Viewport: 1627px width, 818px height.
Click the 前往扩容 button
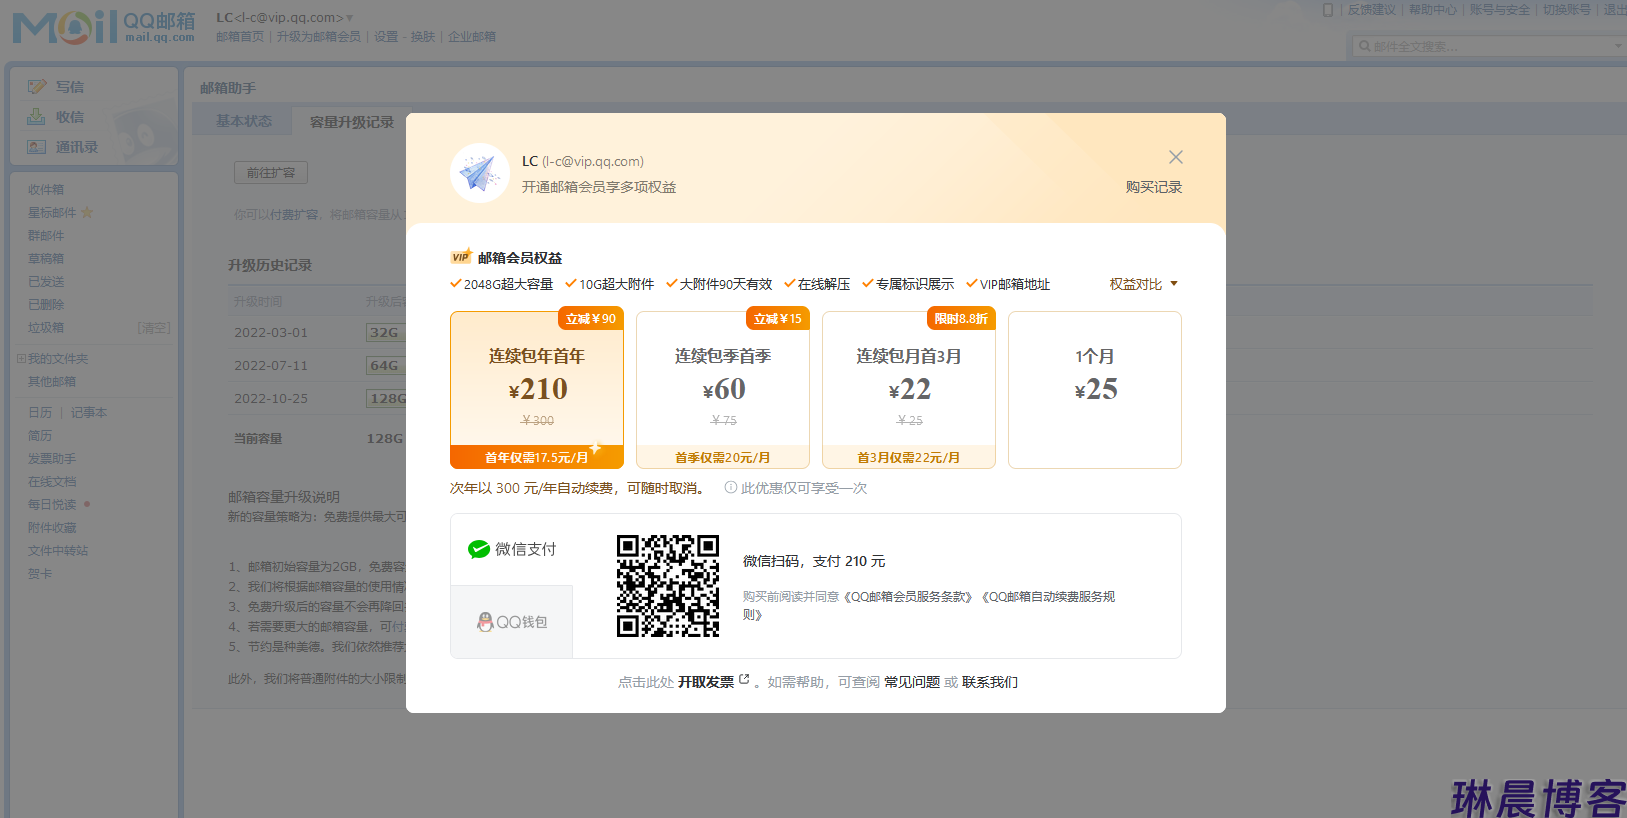pos(271,172)
